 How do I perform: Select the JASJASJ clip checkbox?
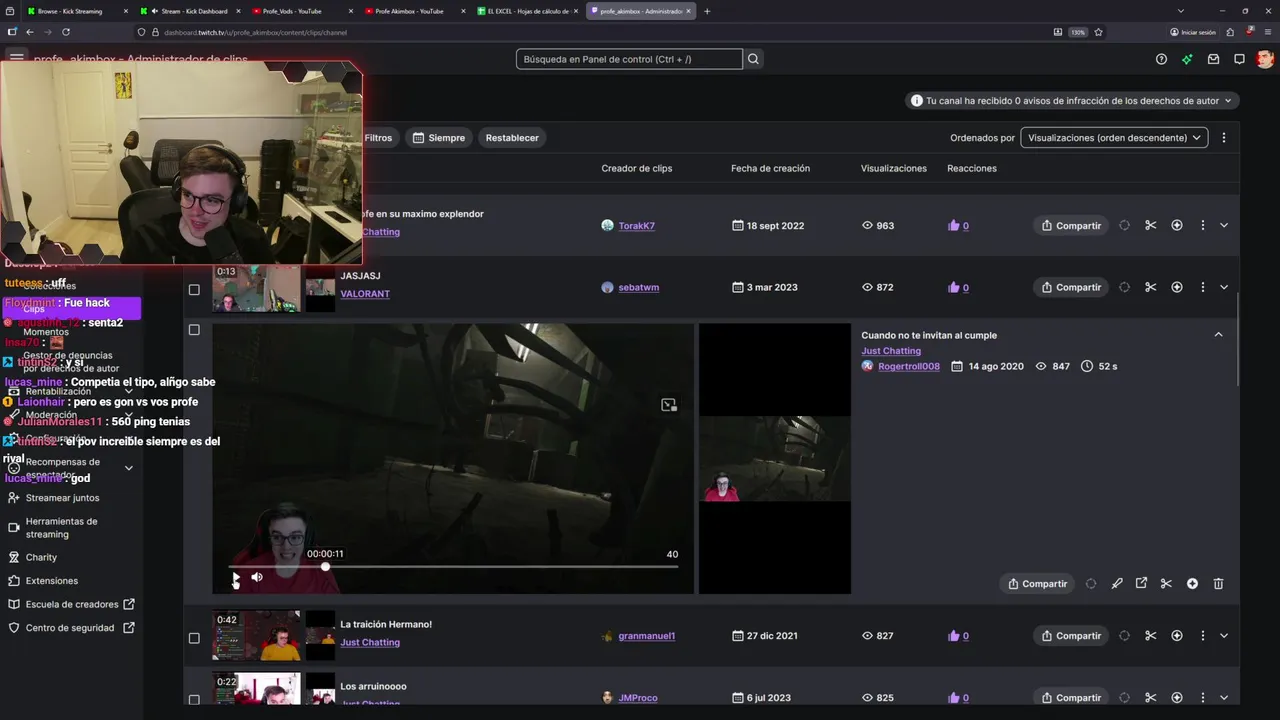(x=194, y=290)
